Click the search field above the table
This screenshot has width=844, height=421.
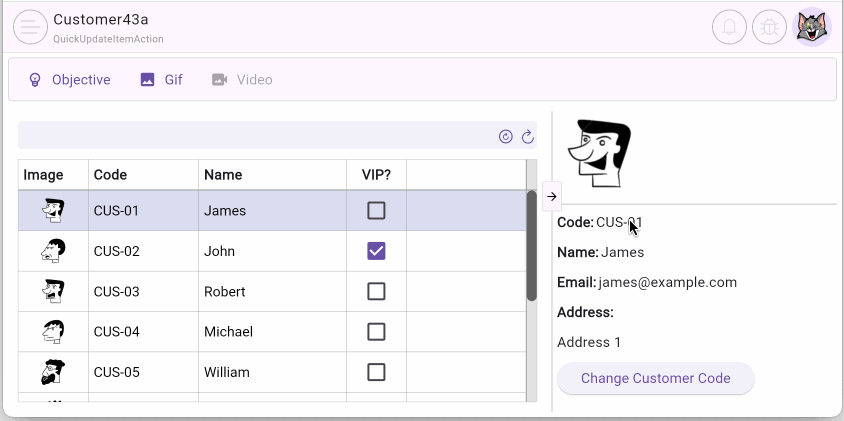(x=255, y=136)
